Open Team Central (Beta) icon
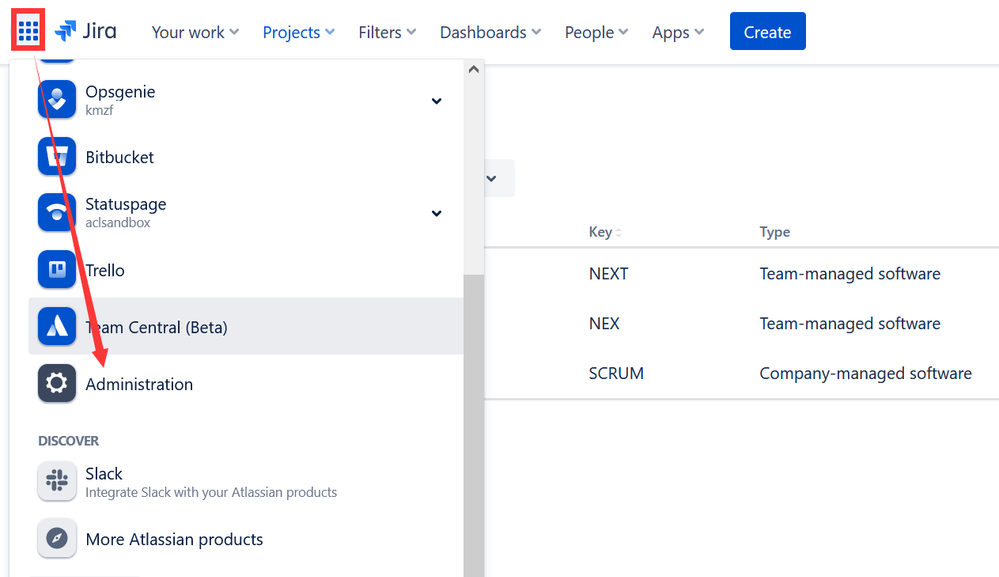Image resolution: width=999 pixels, height=577 pixels. tap(57, 326)
